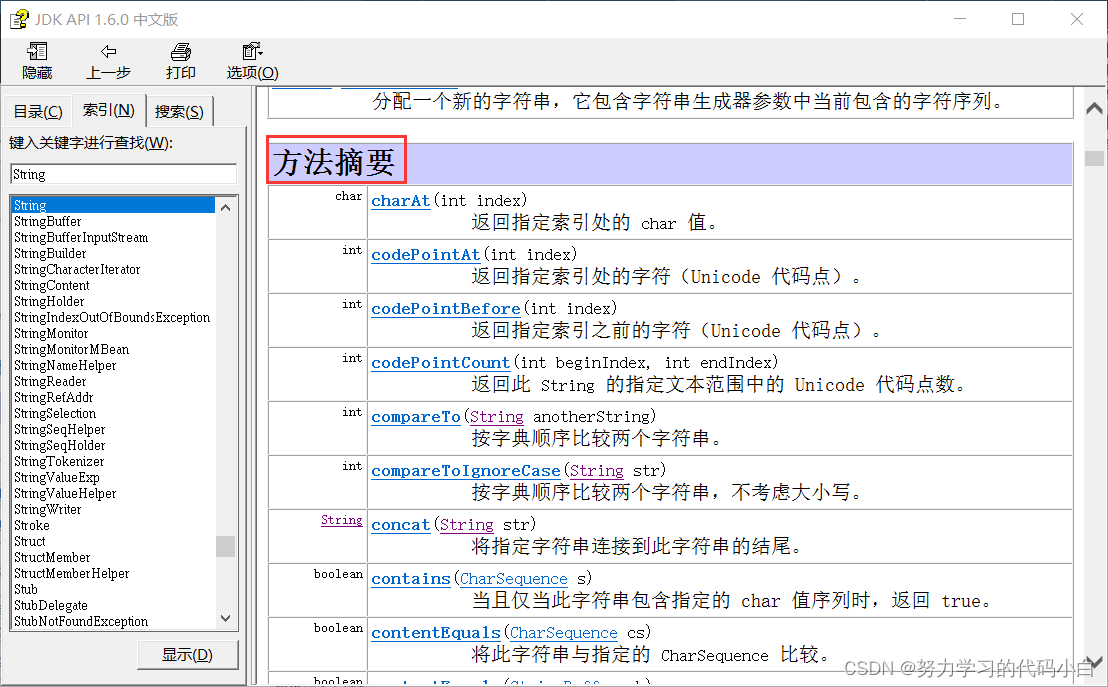
Task: Select StringSelection index entry
Action: (55, 413)
